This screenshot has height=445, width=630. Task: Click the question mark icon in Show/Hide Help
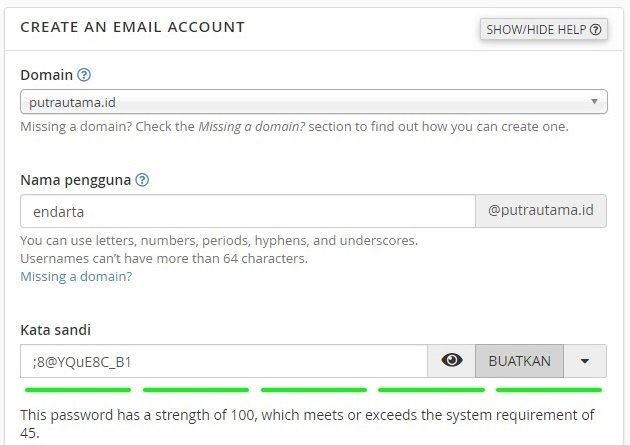point(596,29)
